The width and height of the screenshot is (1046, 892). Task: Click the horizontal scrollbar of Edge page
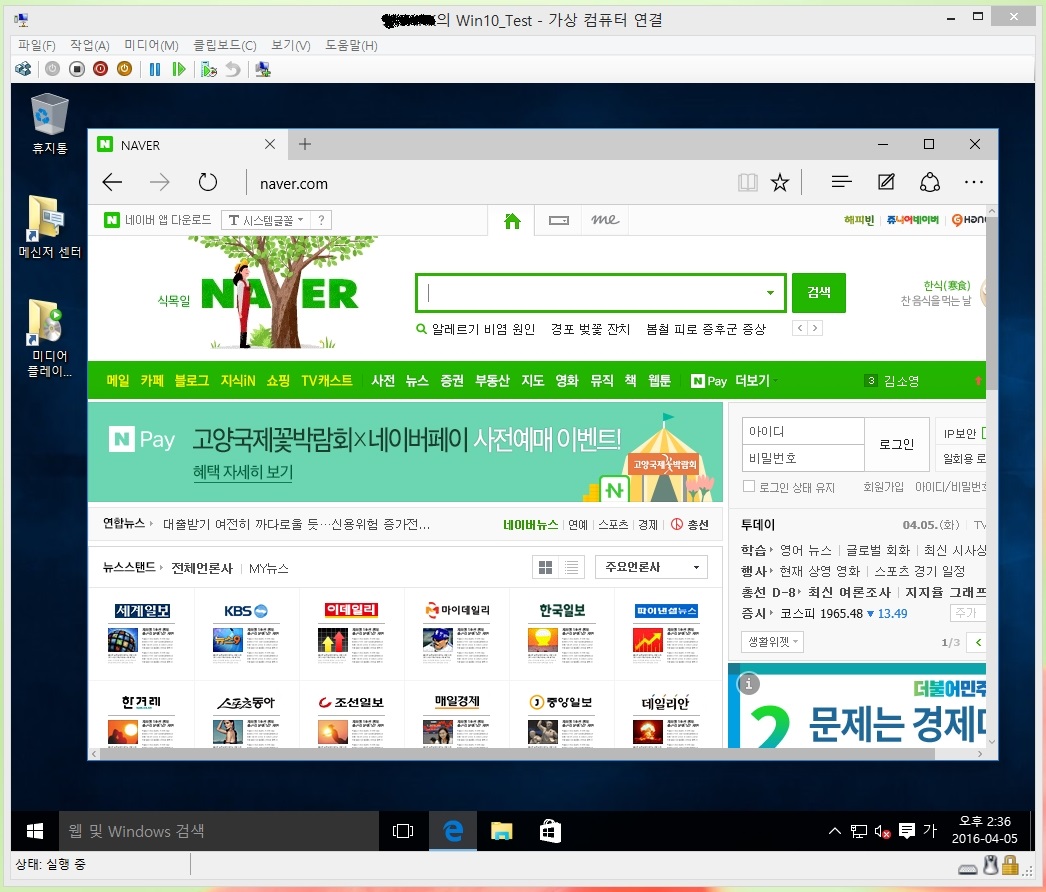[517, 753]
